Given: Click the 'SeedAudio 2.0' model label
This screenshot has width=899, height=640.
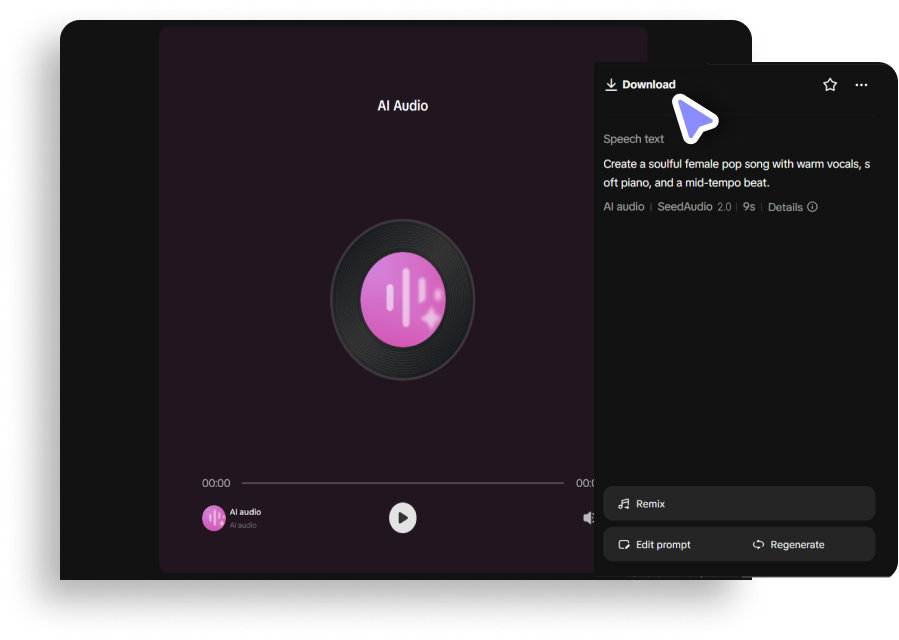Looking at the screenshot, I should (x=694, y=207).
